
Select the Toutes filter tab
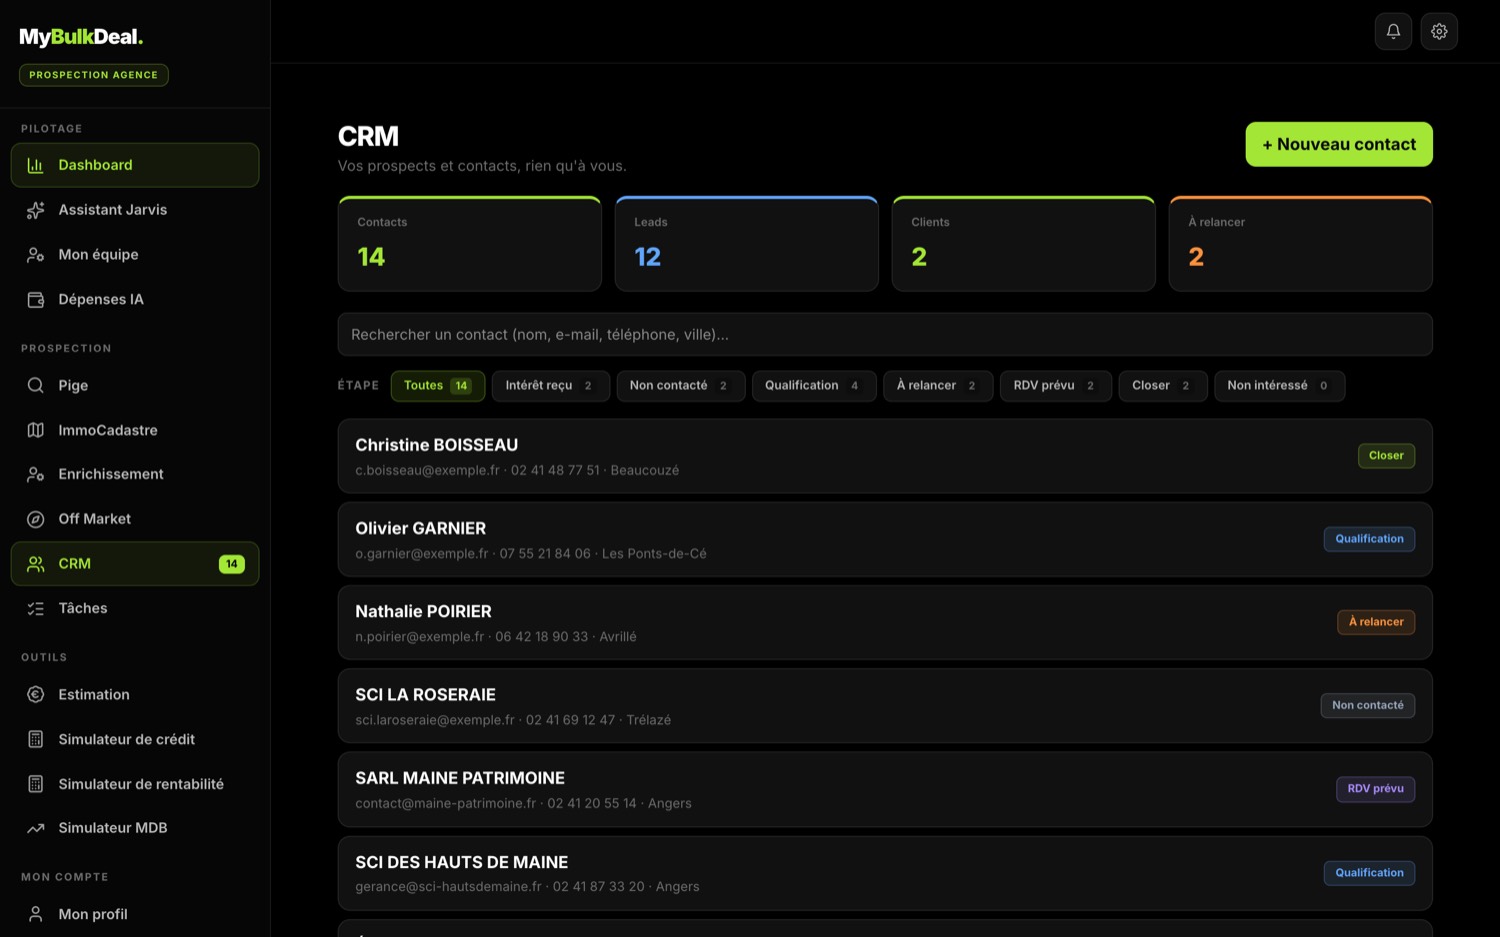(438, 386)
